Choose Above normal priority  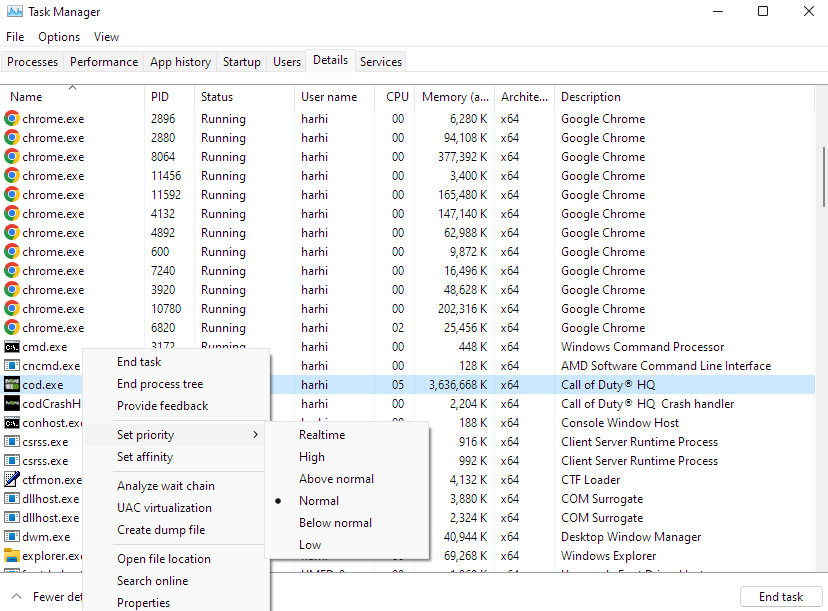(x=347, y=479)
